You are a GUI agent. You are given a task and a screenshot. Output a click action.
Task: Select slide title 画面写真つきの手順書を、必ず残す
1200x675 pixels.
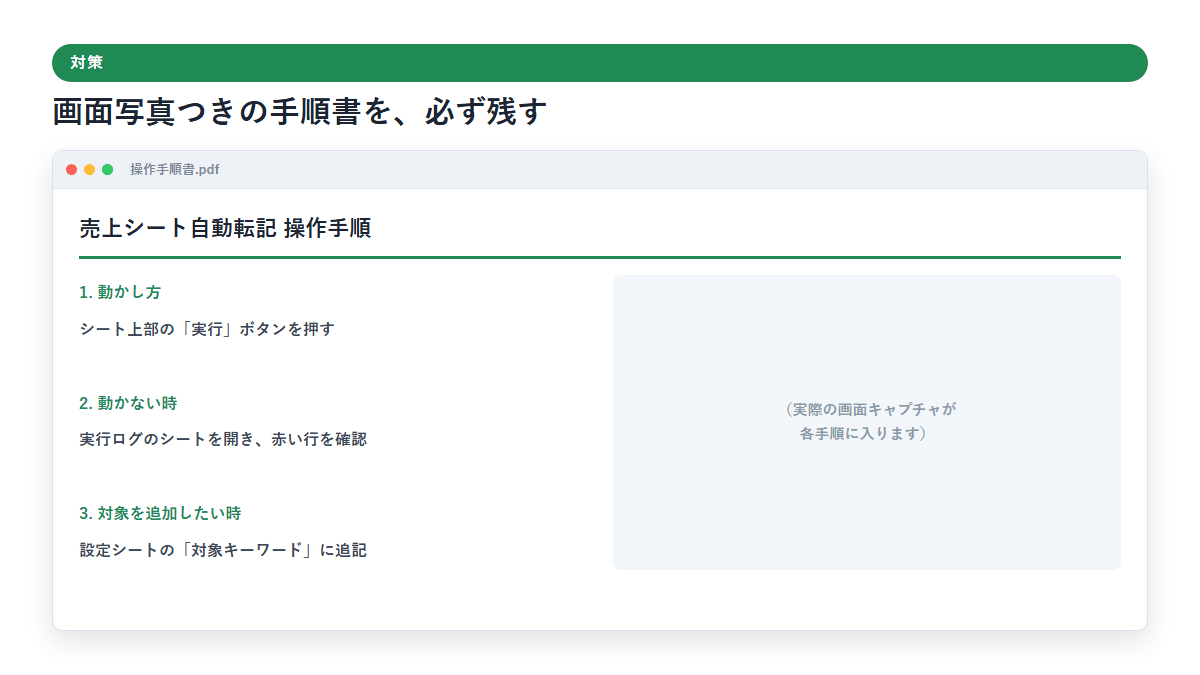[x=300, y=112]
